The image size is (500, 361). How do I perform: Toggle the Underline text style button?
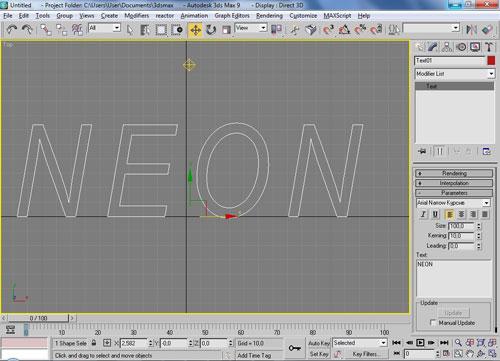[435, 214]
